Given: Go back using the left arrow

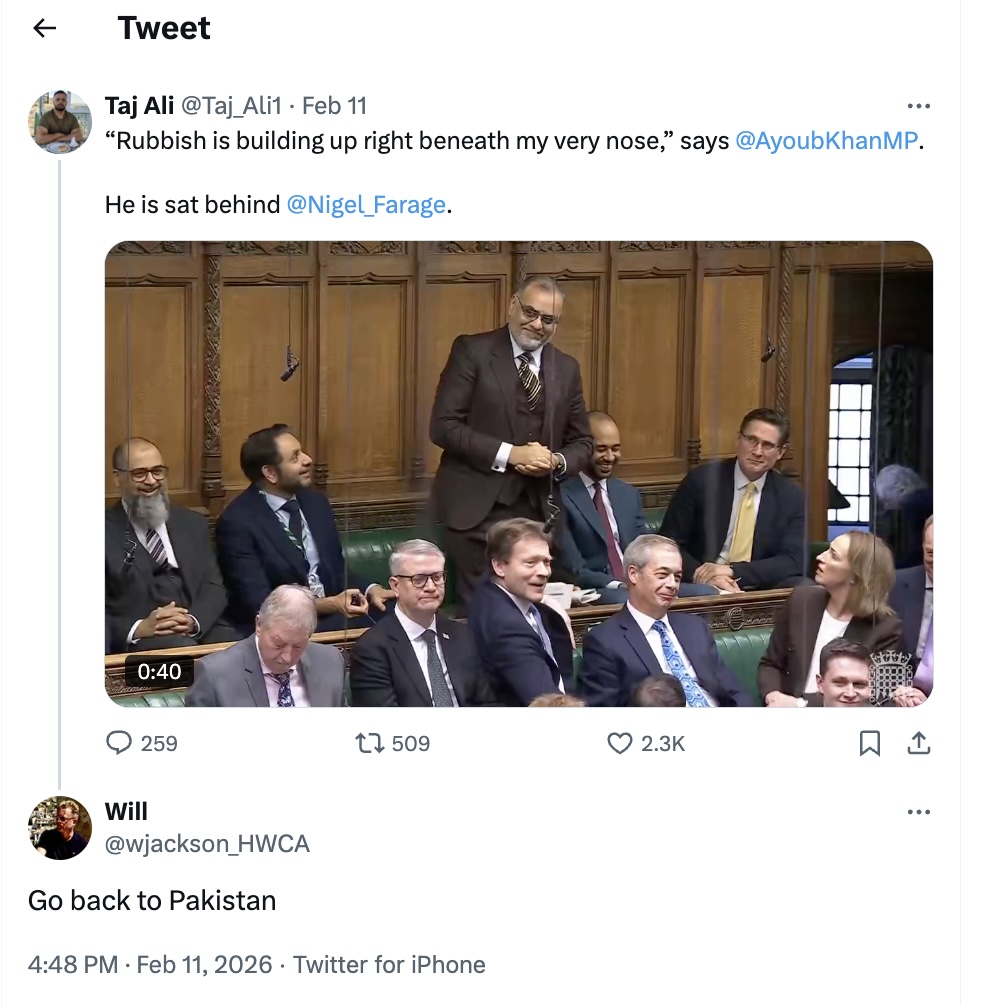Looking at the screenshot, I should coord(44,28).
